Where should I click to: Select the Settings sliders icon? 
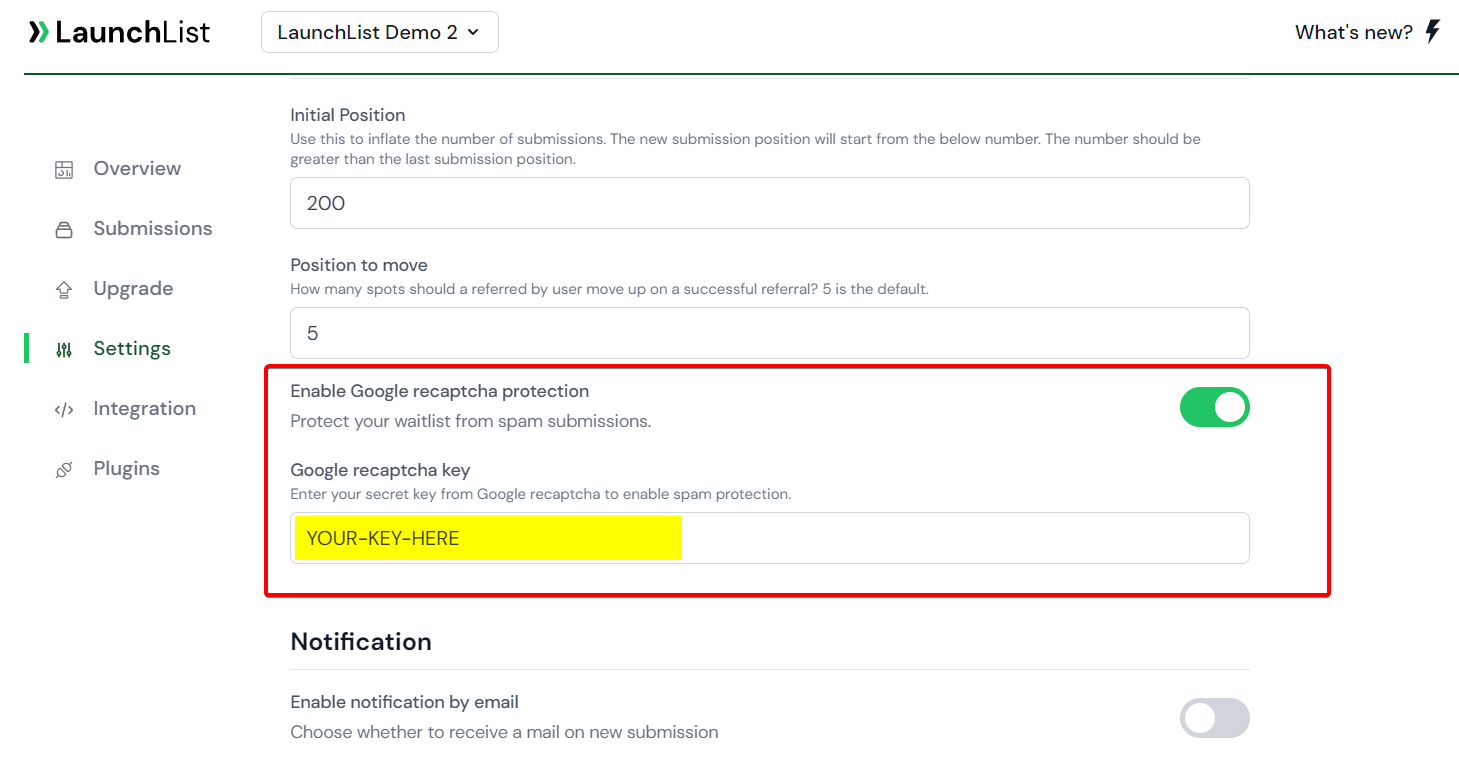(x=63, y=348)
